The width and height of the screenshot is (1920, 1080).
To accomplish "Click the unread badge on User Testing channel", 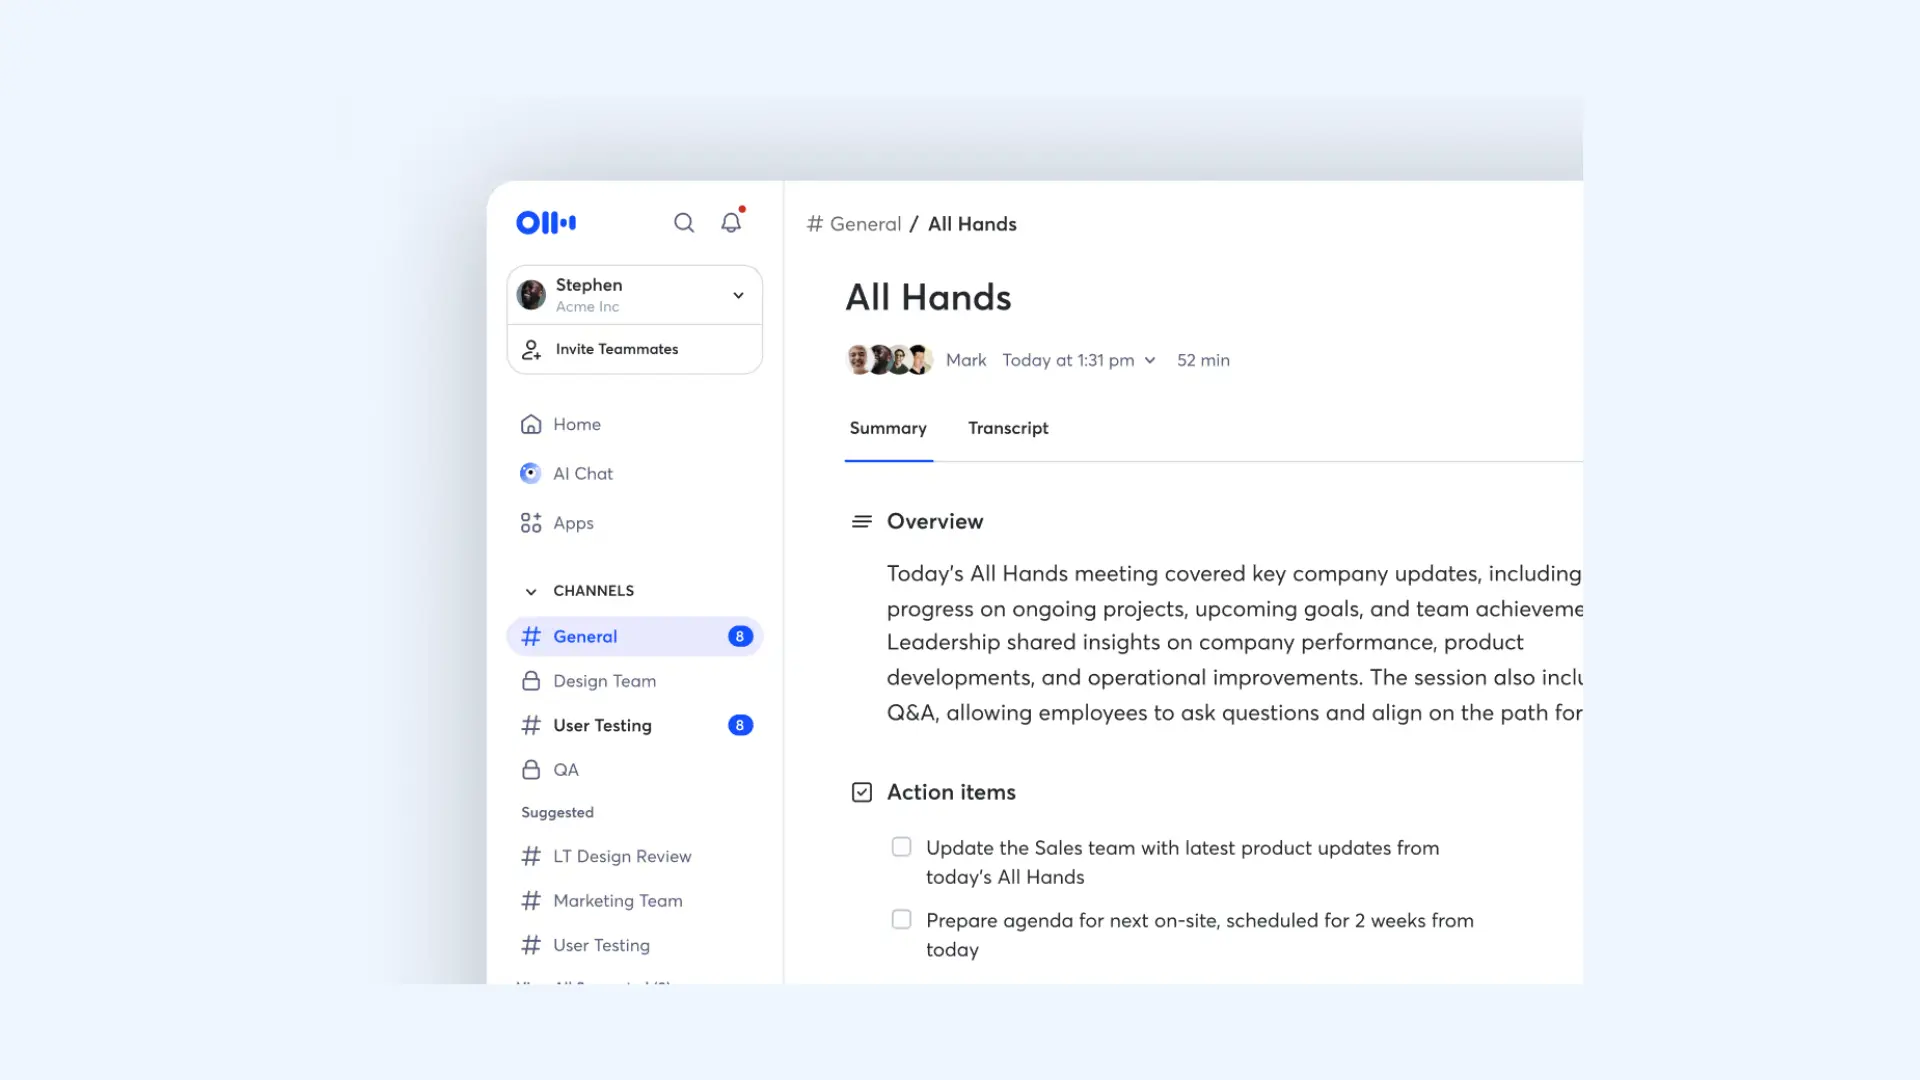I will pos(740,725).
